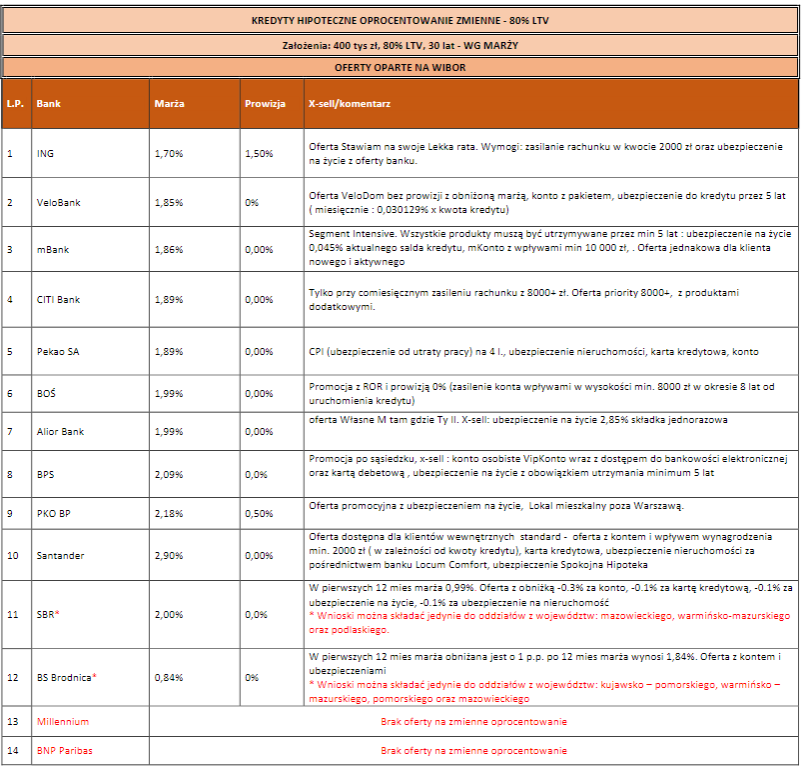This screenshot has width=802, height=767.
Task: Click the SBR* bank name cell
Action: pyautogui.click(x=48, y=614)
